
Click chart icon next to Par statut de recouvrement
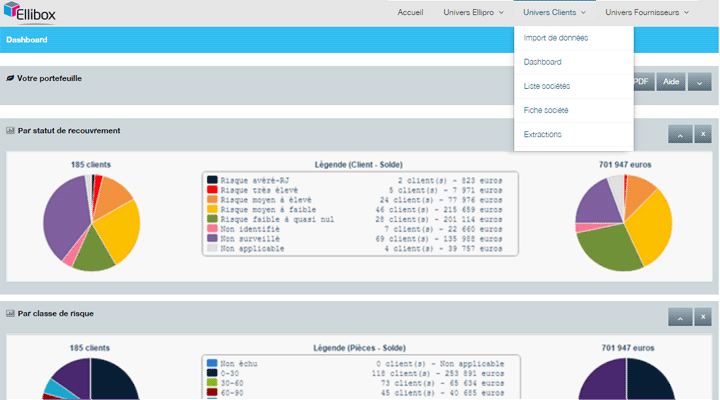click(10, 130)
